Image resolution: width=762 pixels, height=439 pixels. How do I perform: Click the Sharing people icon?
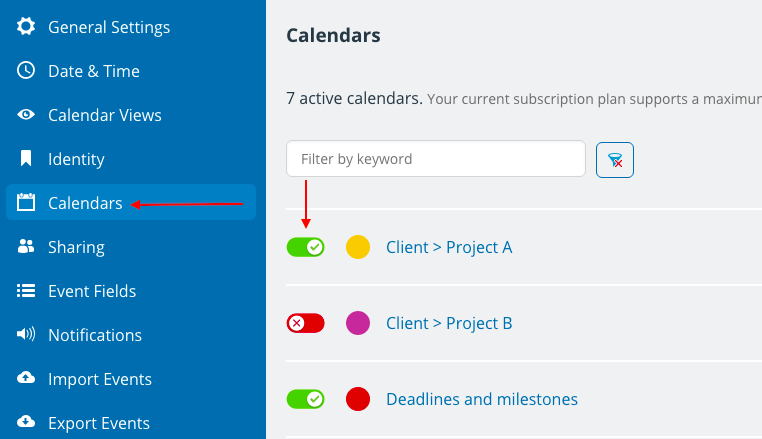tap(26, 246)
